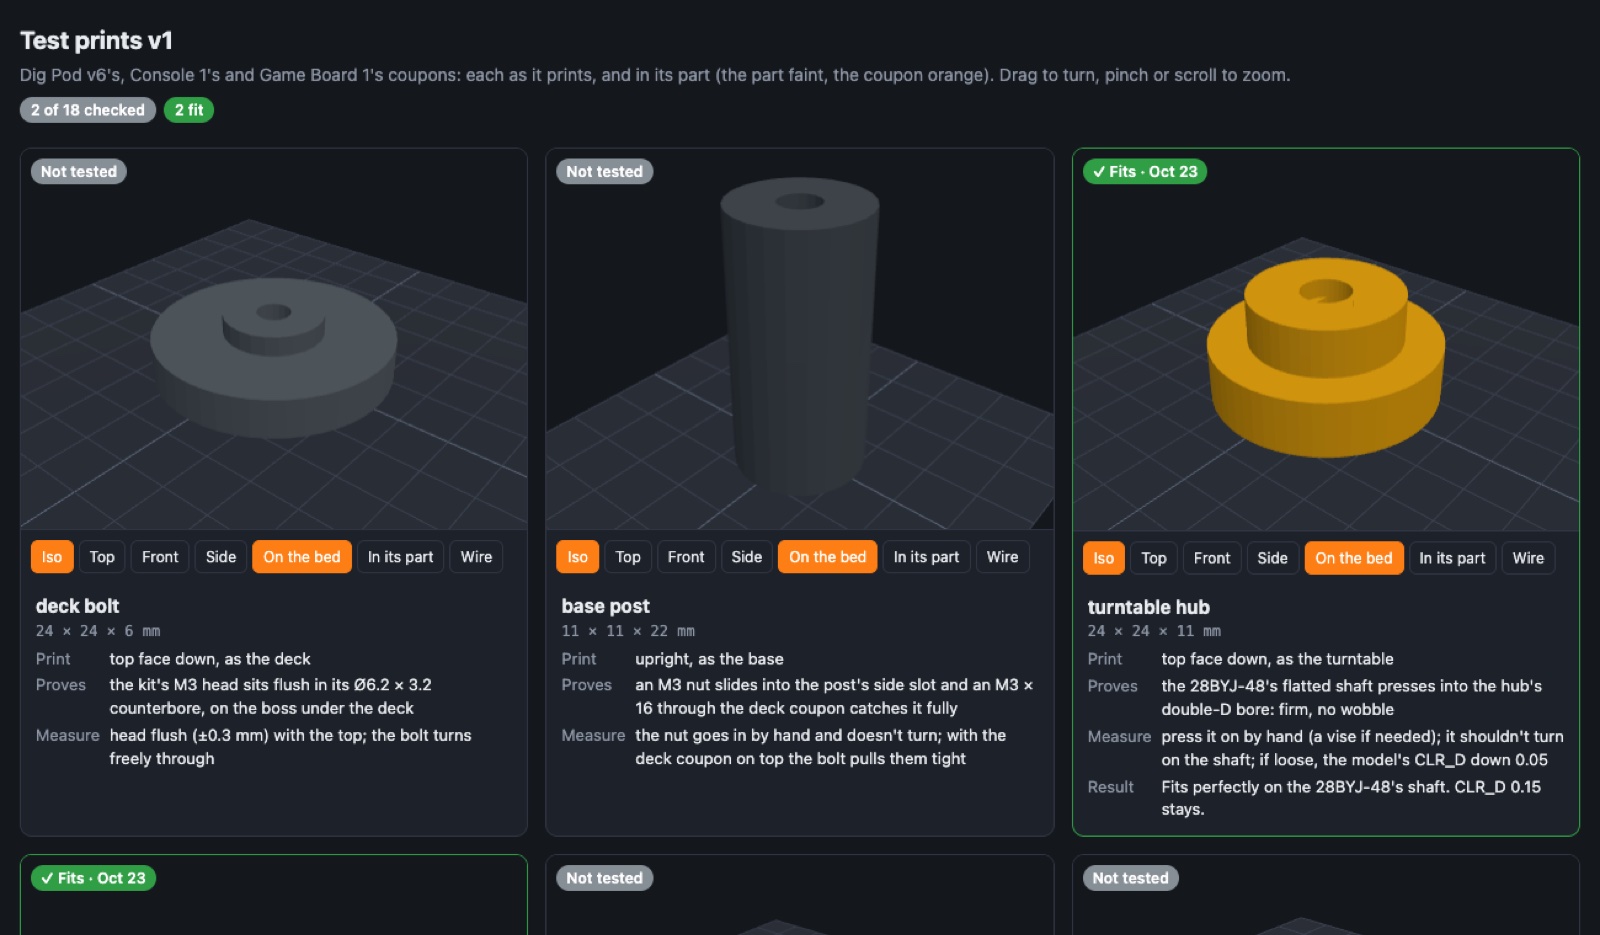This screenshot has width=1600, height=935.
Task: Show turntable hub Side view
Action: coord(1273,558)
